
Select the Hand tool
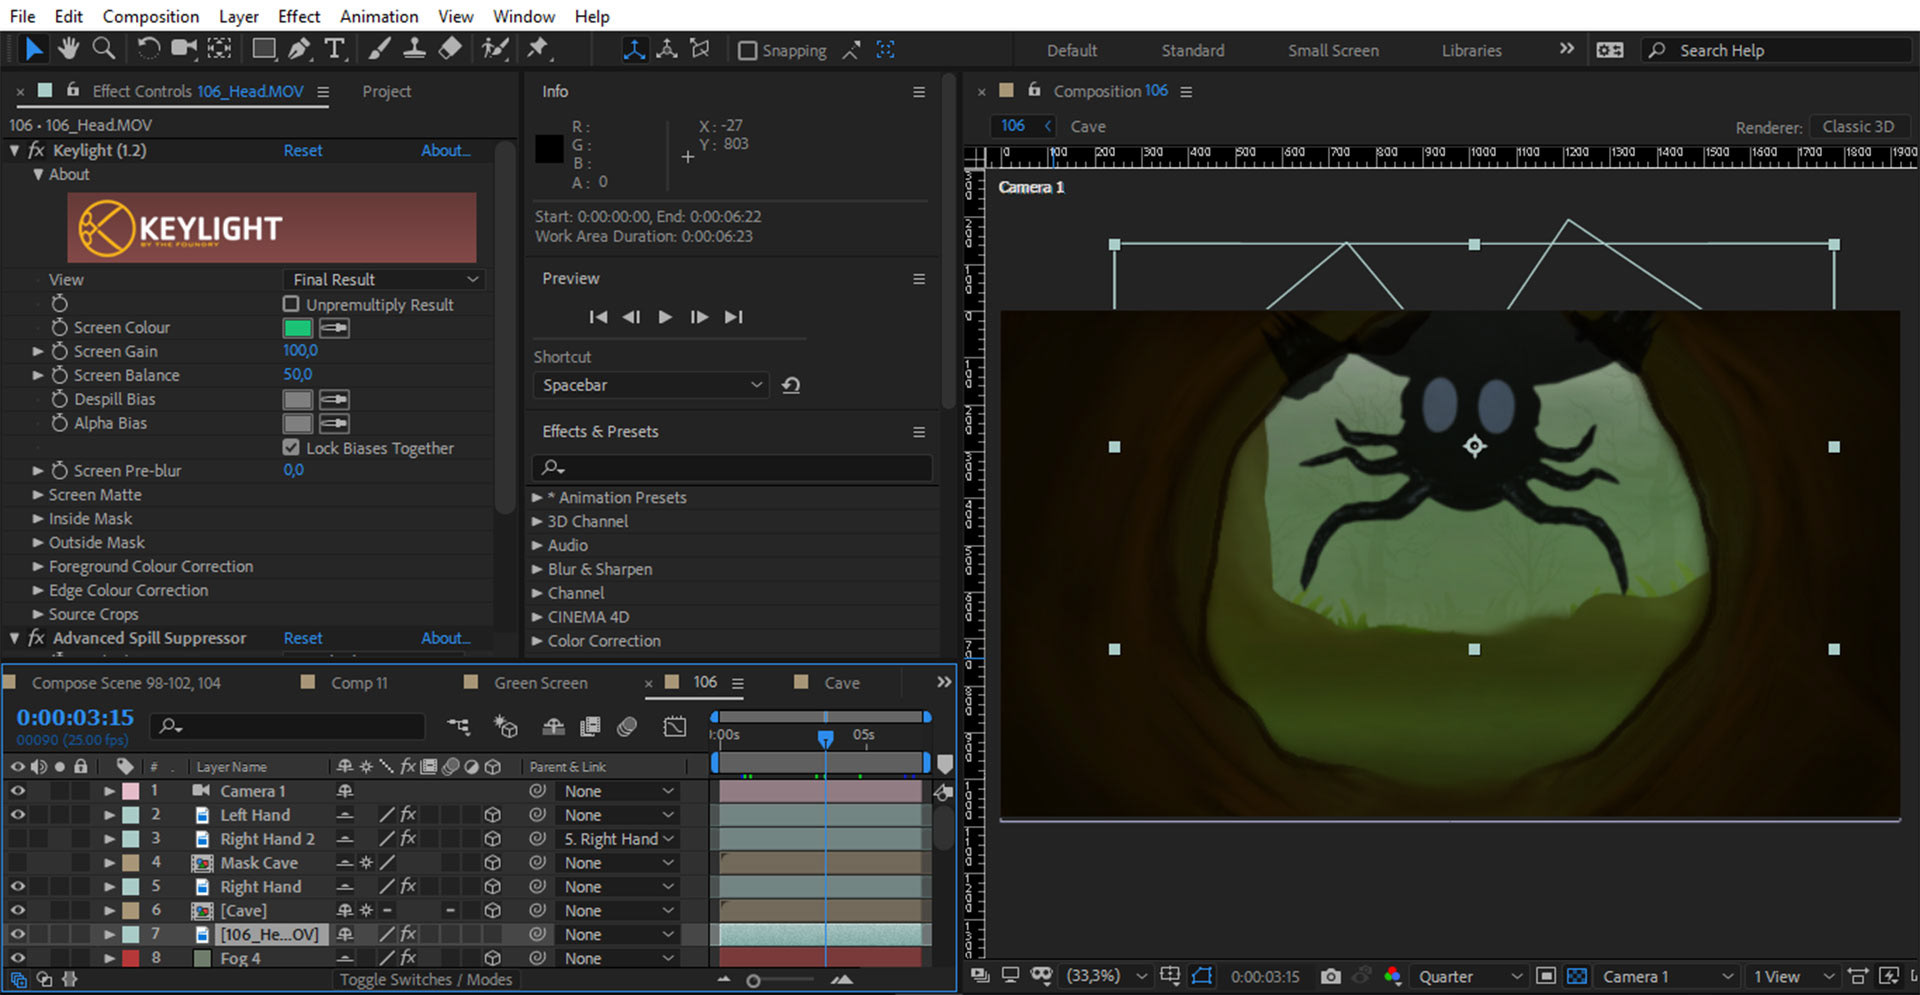(68, 48)
